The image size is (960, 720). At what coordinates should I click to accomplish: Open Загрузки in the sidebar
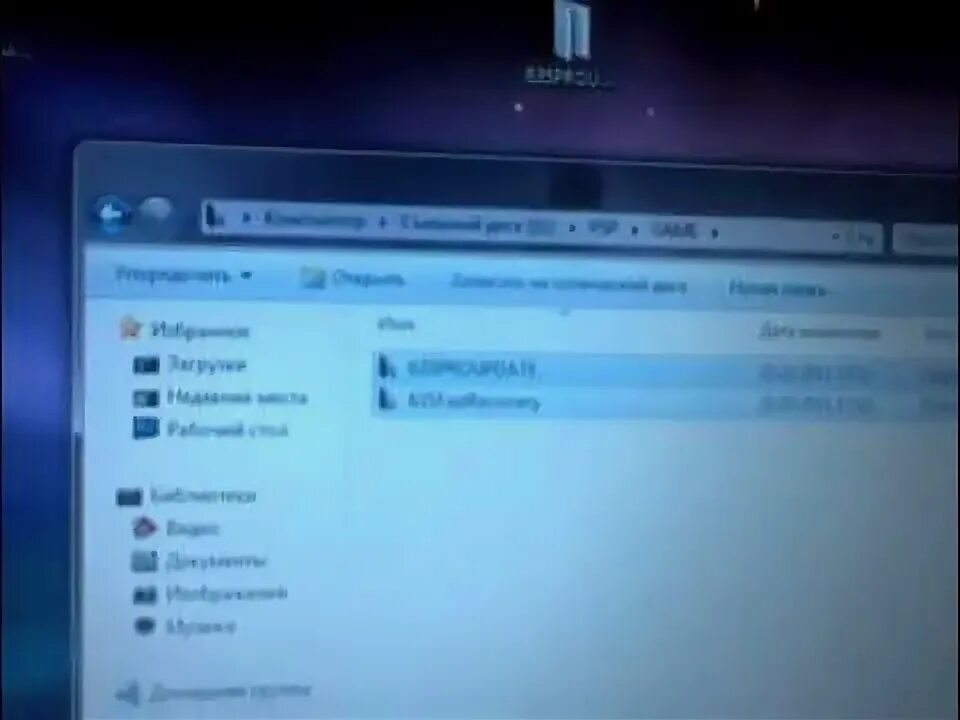tap(206, 365)
